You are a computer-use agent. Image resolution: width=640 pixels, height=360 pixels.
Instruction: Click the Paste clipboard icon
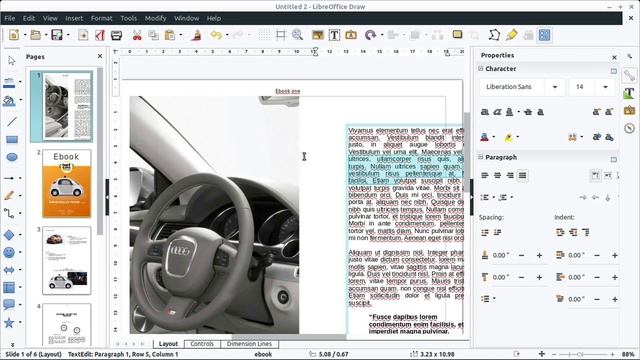[170, 35]
